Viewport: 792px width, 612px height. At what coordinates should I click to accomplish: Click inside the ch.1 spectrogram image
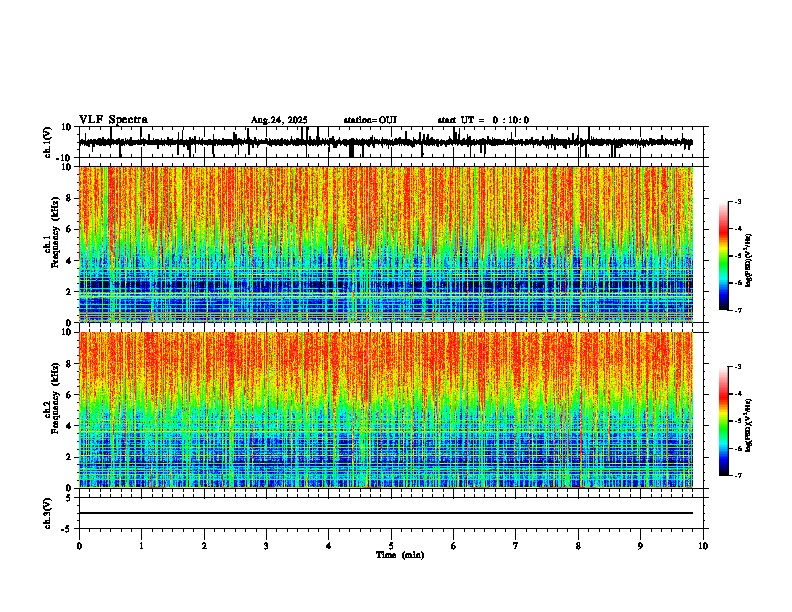pyautogui.click(x=386, y=244)
